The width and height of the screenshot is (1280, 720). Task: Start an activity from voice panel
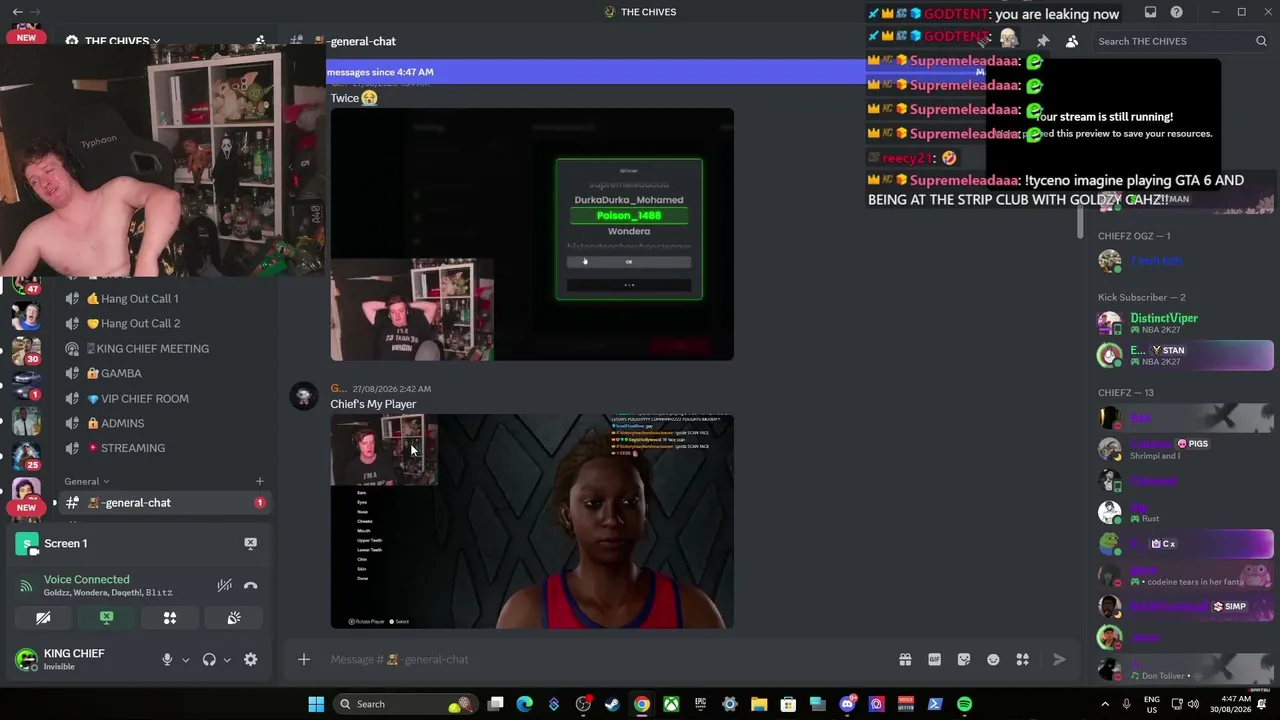[x=170, y=618]
